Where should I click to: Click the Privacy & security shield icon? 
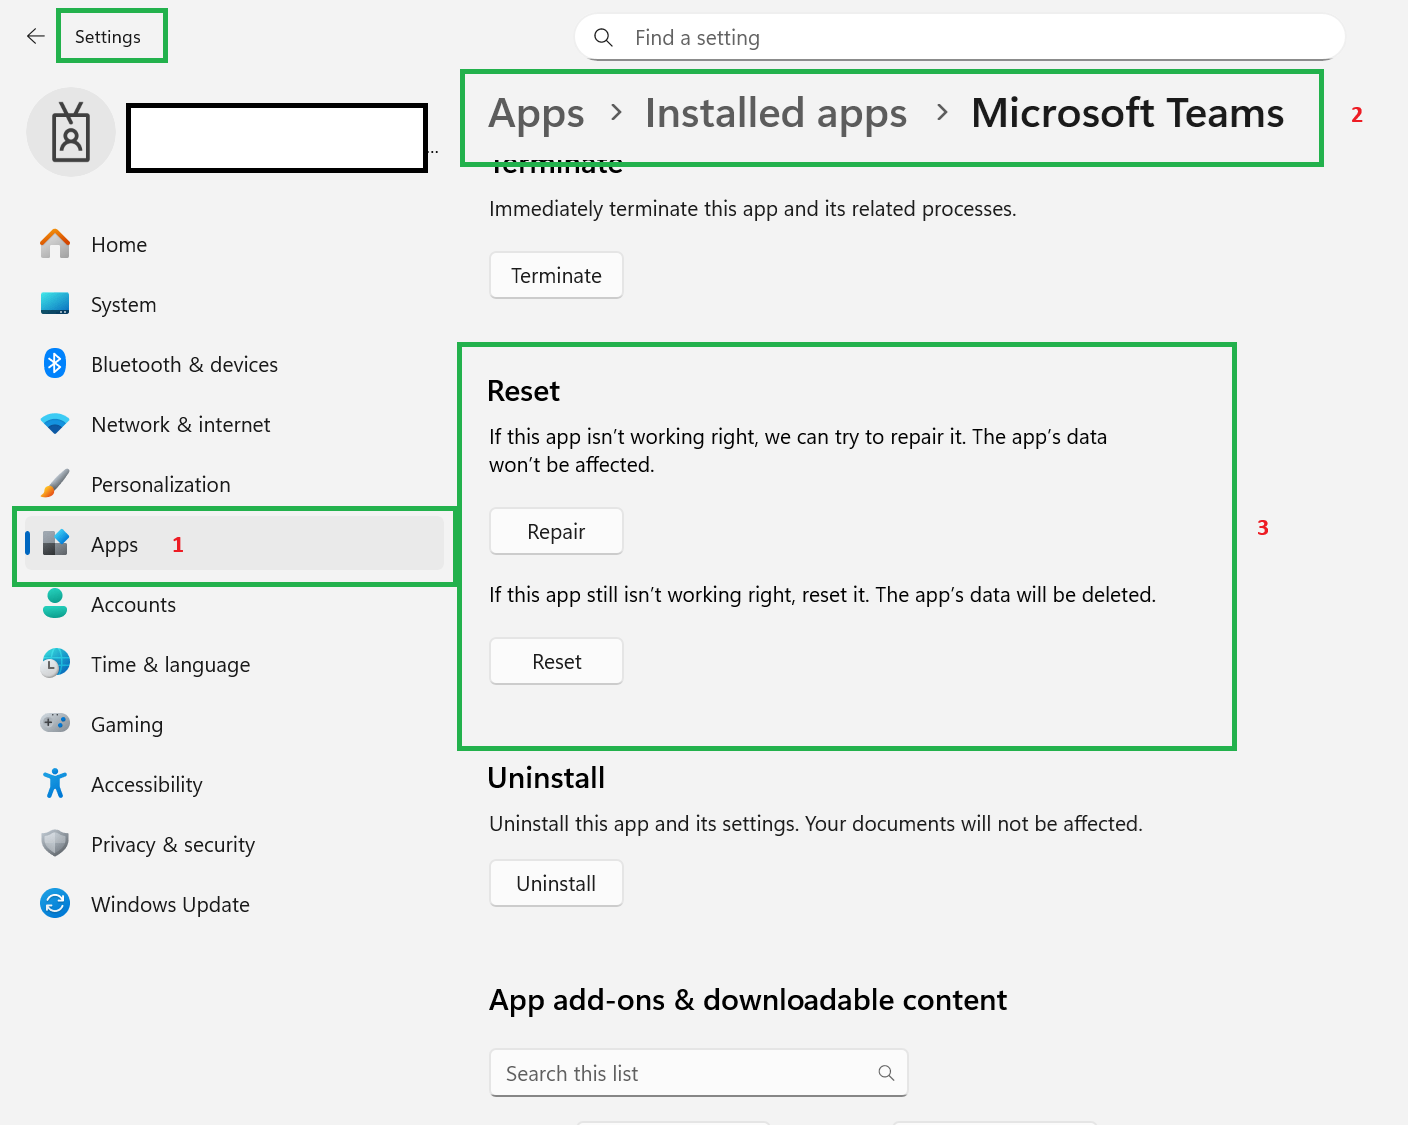pos(55,843)
